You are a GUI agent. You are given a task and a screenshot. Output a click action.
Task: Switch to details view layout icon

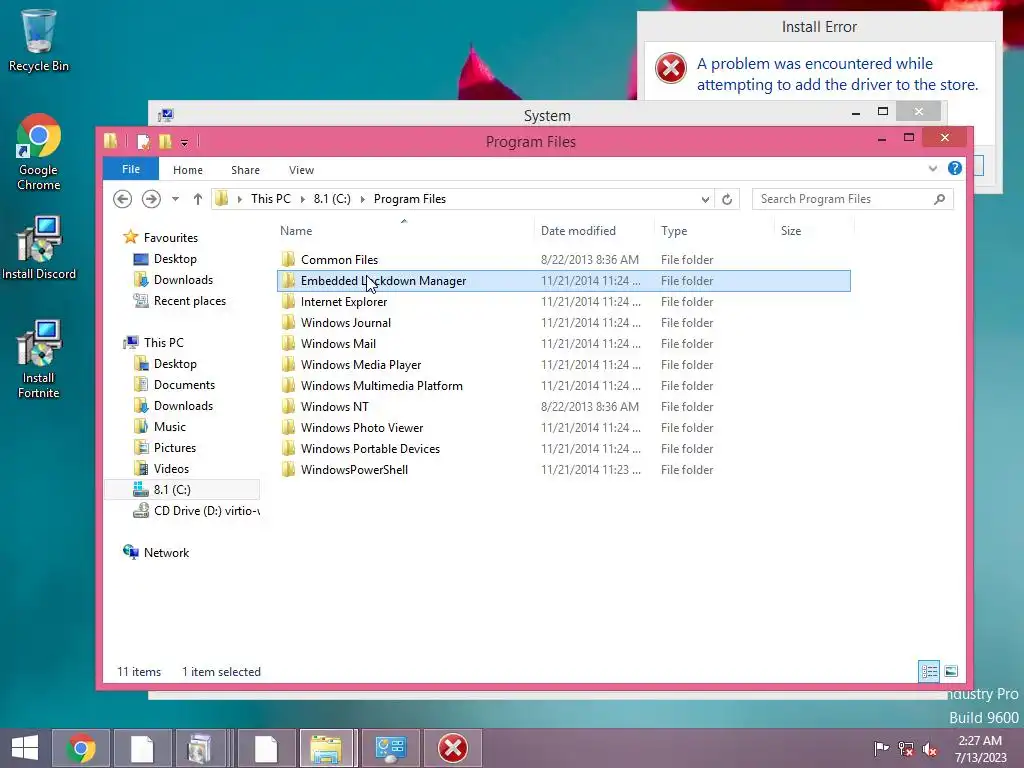tap(929, 671)
